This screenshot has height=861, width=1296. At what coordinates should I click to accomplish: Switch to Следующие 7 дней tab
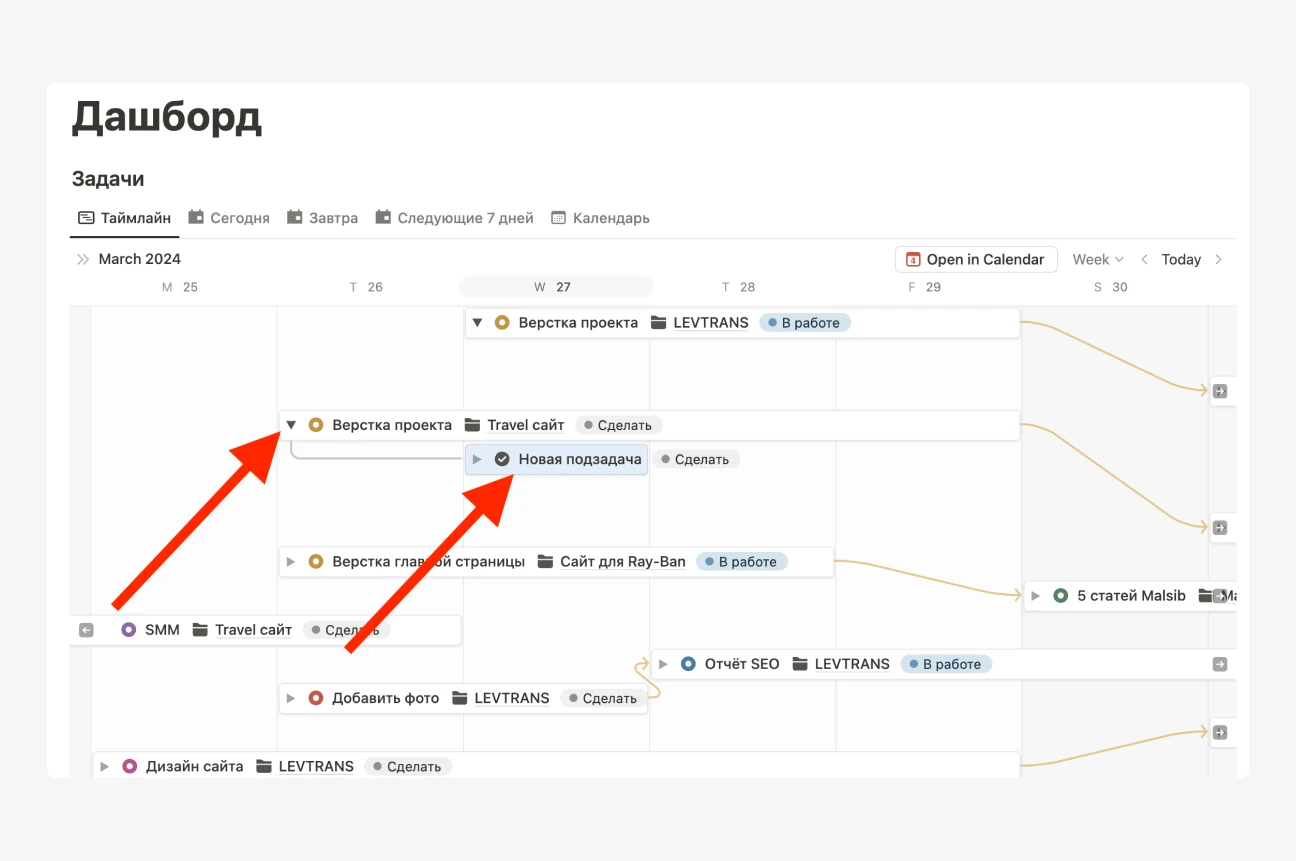(454, 218)
